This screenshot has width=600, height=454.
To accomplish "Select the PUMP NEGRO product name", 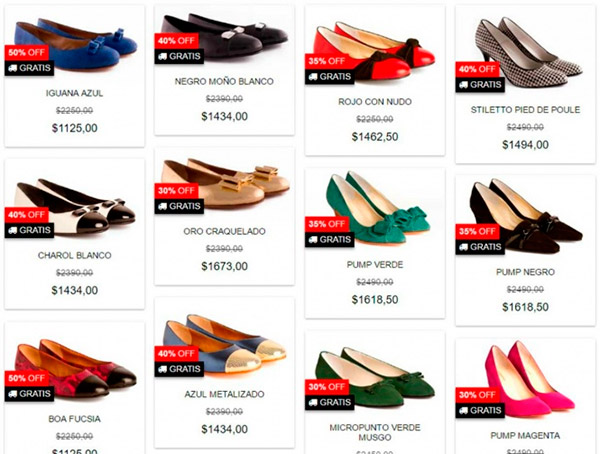I will 525,272.
